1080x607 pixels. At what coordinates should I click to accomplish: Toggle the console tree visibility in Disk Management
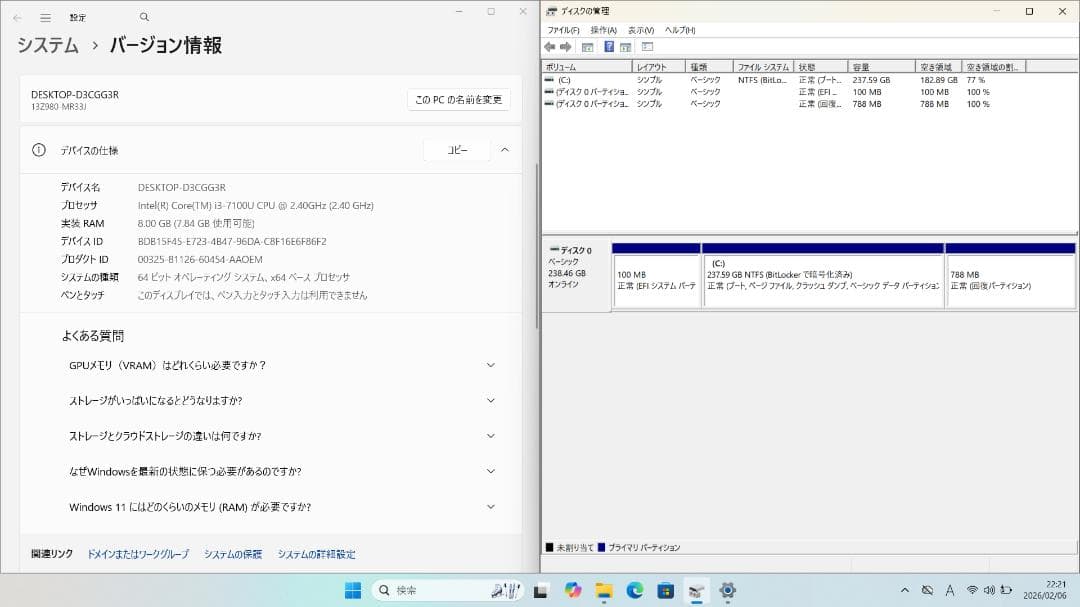point(588,45)
